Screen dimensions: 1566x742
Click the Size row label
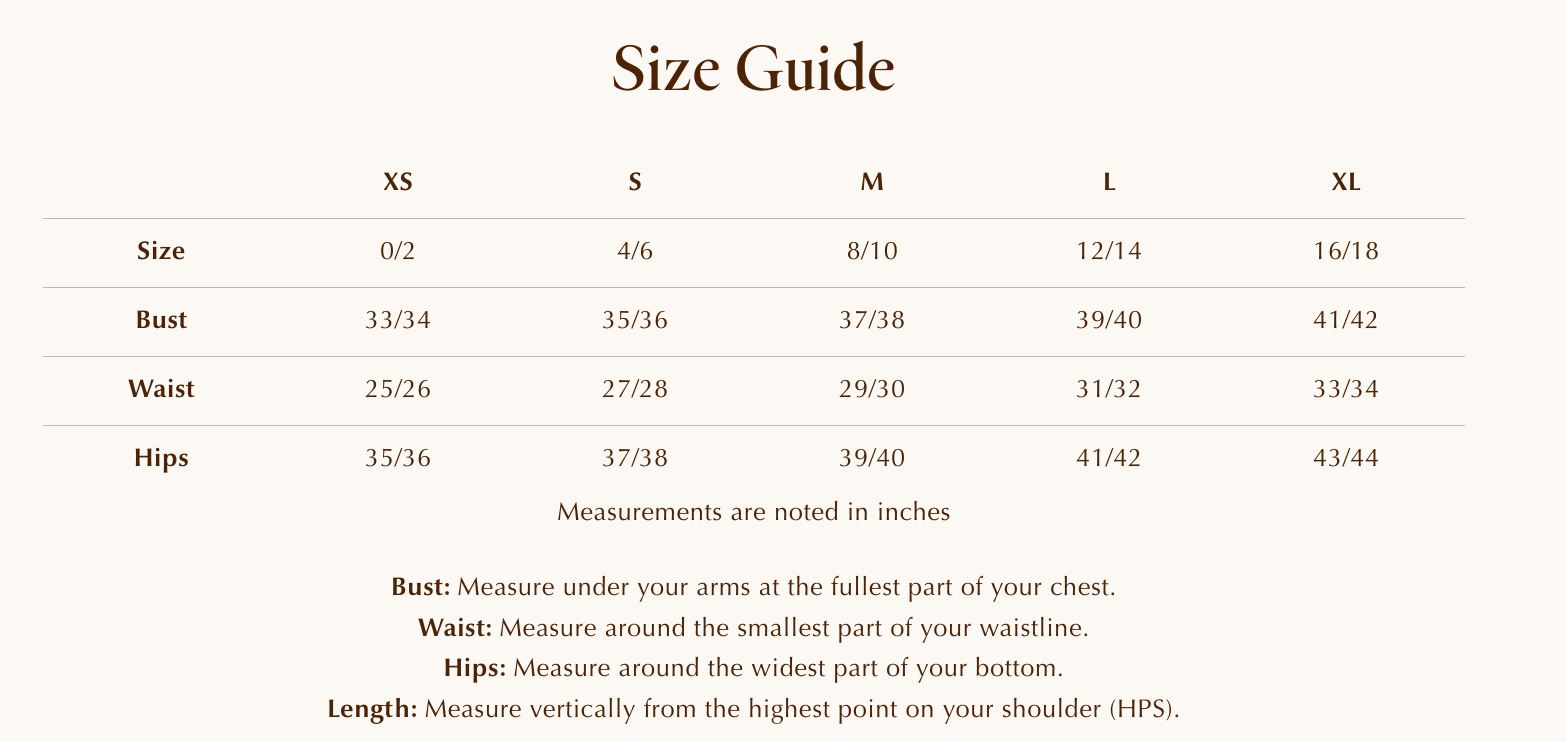click(161, 251)
